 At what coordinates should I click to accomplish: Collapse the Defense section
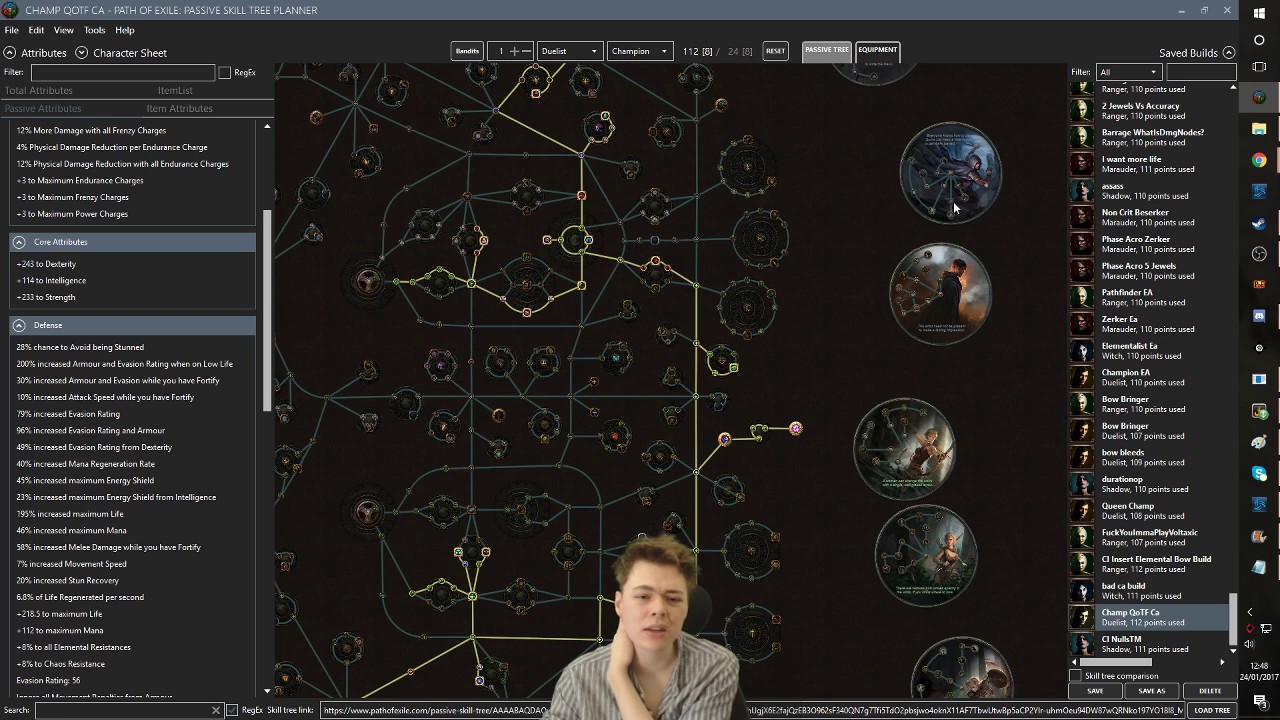tap(19, 325)
